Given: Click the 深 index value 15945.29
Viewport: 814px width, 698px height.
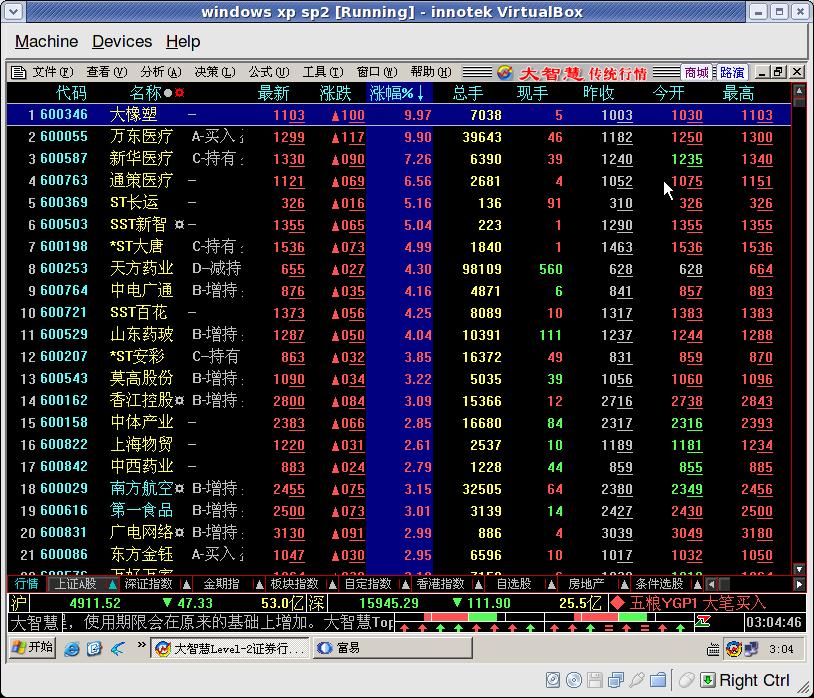Looking at the screenshot, I should pos(389,603).
